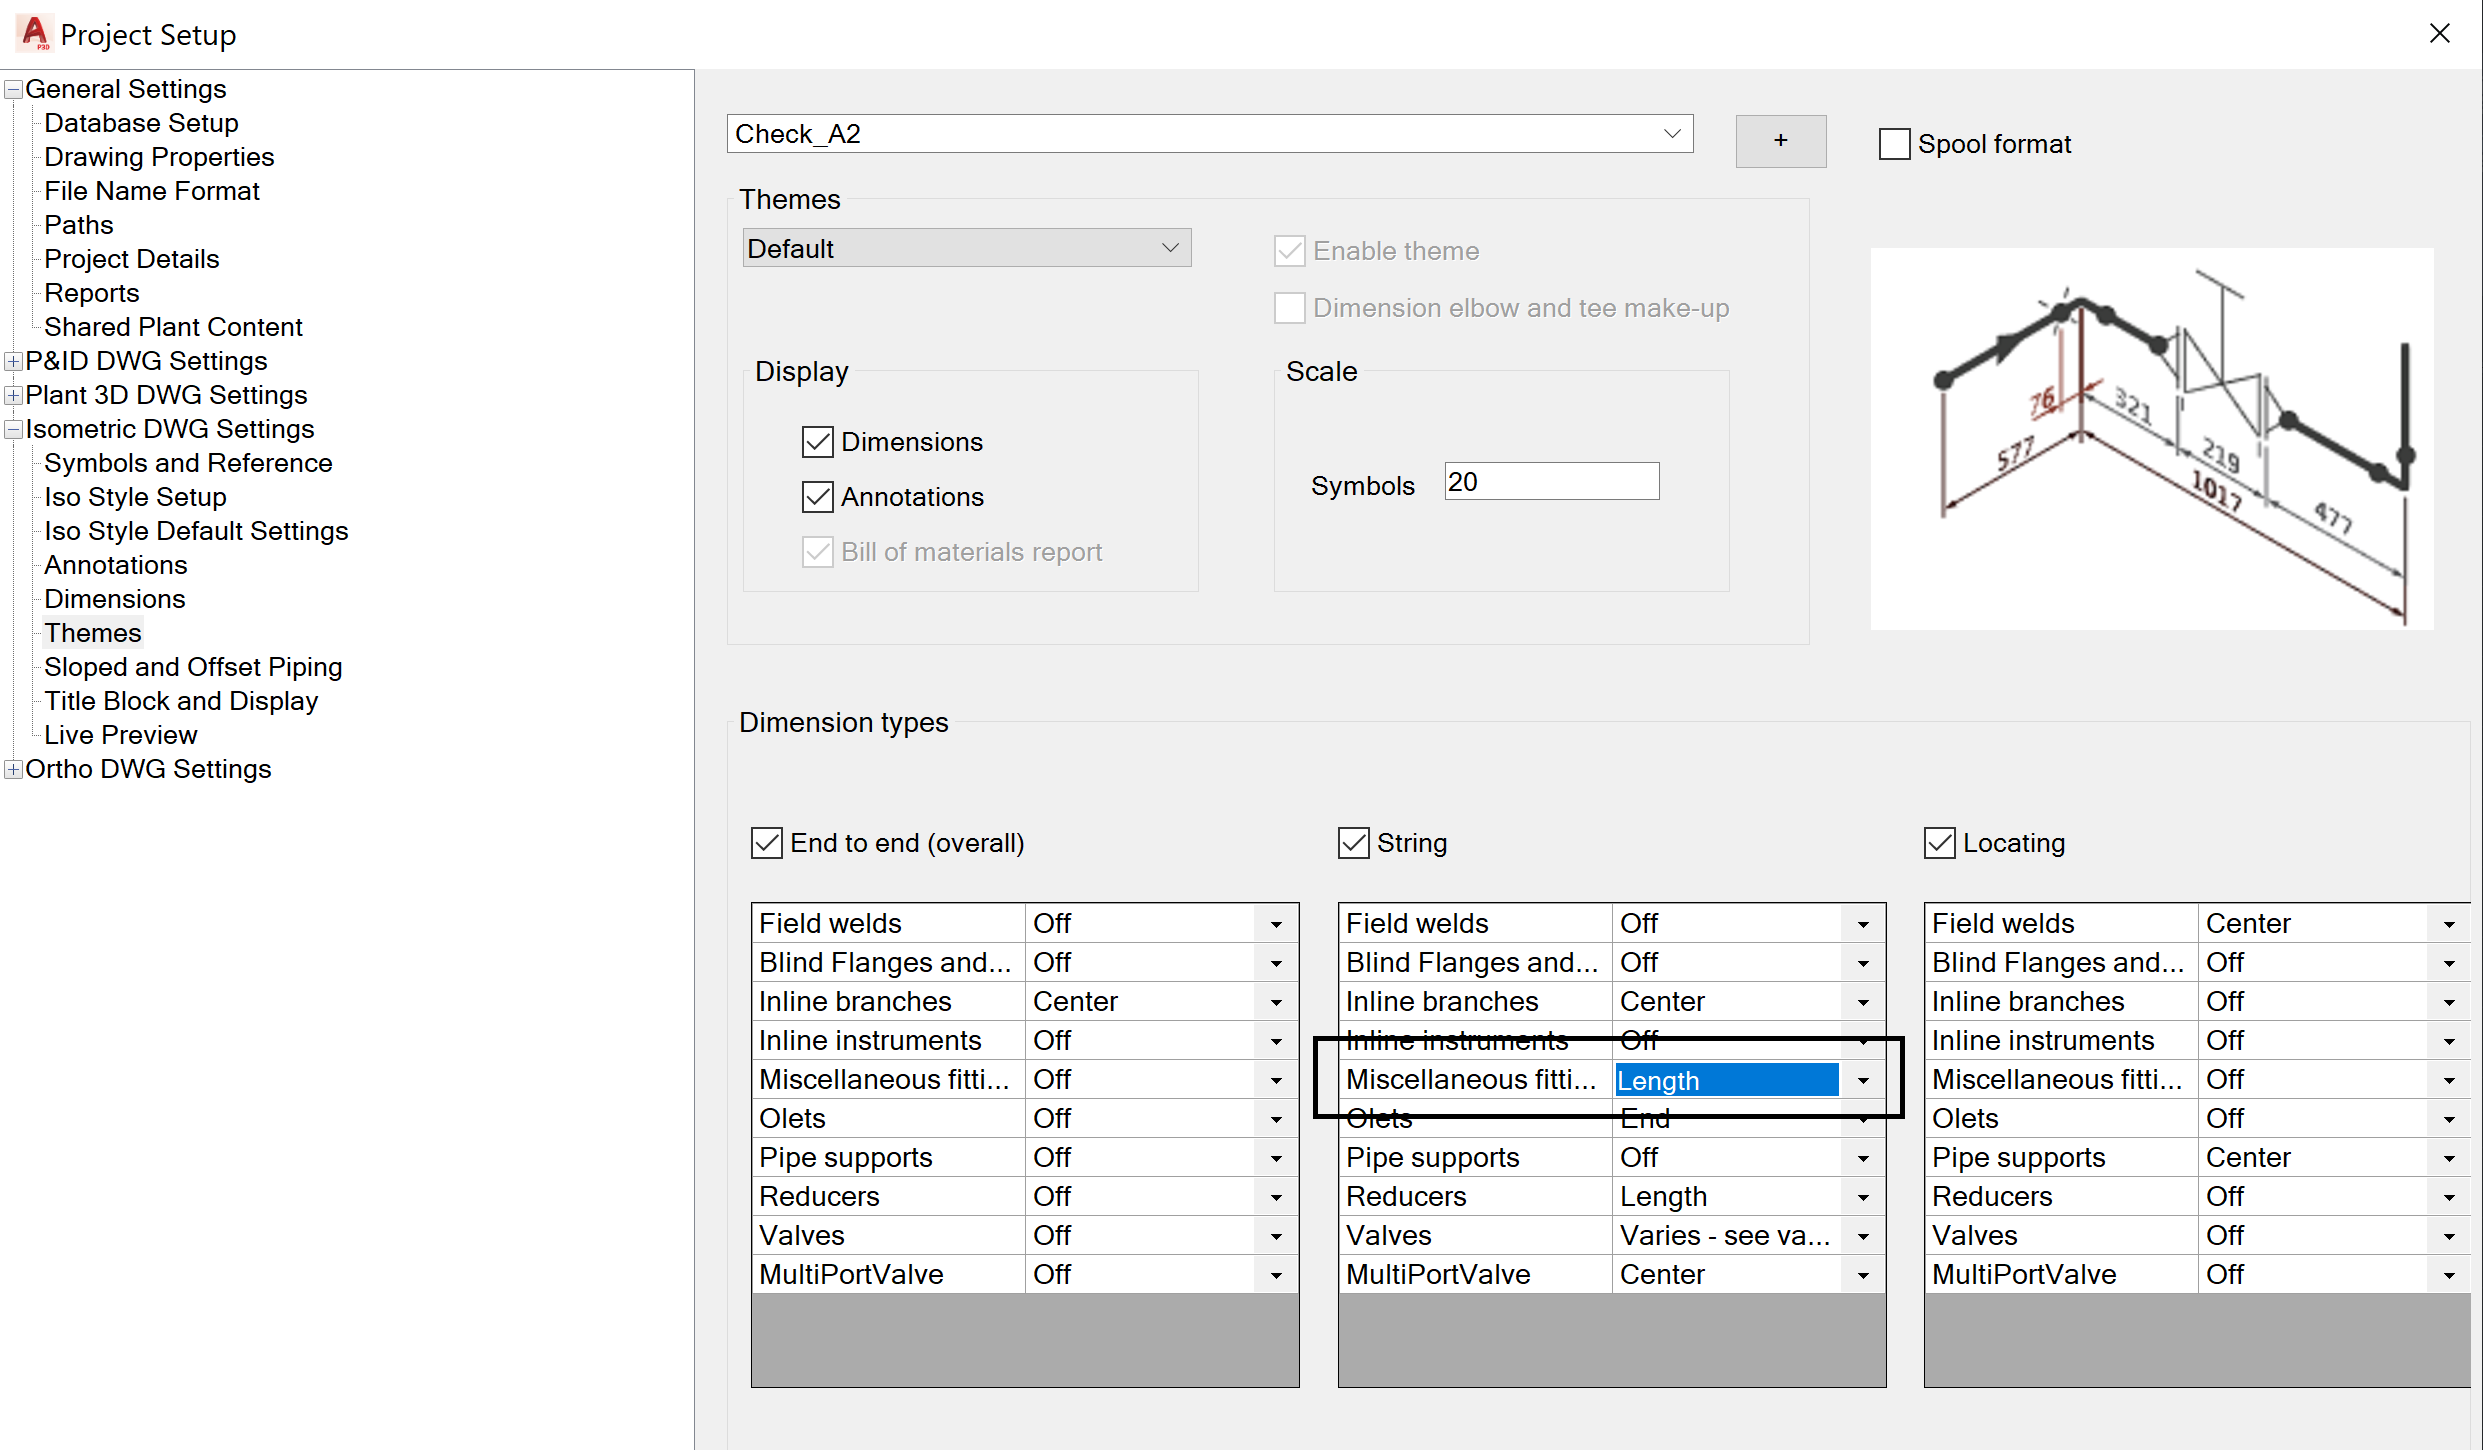
Task: Open String Reducers Length dropdown arrow
Action: [1863, 1198]
